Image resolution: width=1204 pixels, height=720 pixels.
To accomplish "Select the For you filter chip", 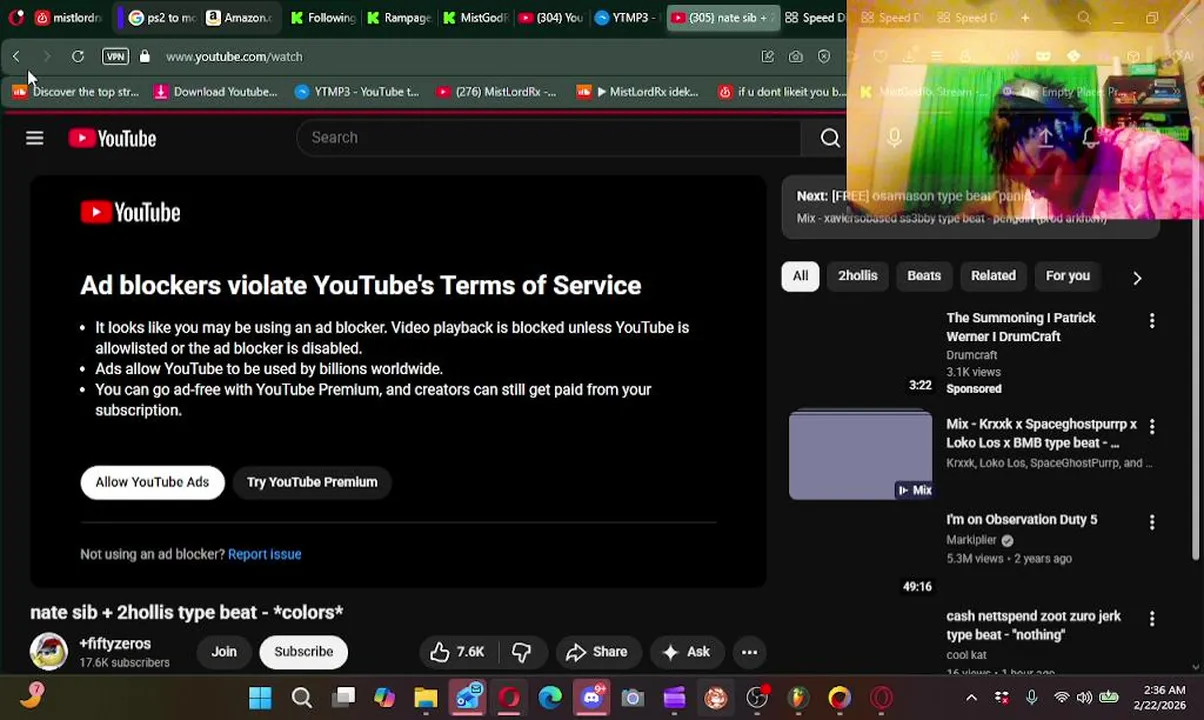I will [x=1068, y=276].
